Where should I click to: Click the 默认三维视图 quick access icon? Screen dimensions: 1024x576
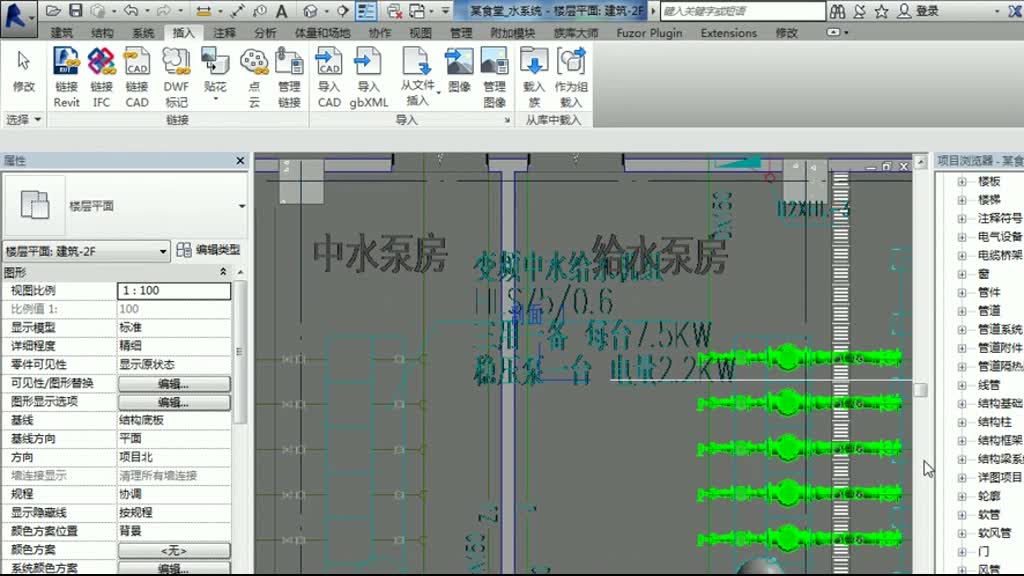point(311,11)
